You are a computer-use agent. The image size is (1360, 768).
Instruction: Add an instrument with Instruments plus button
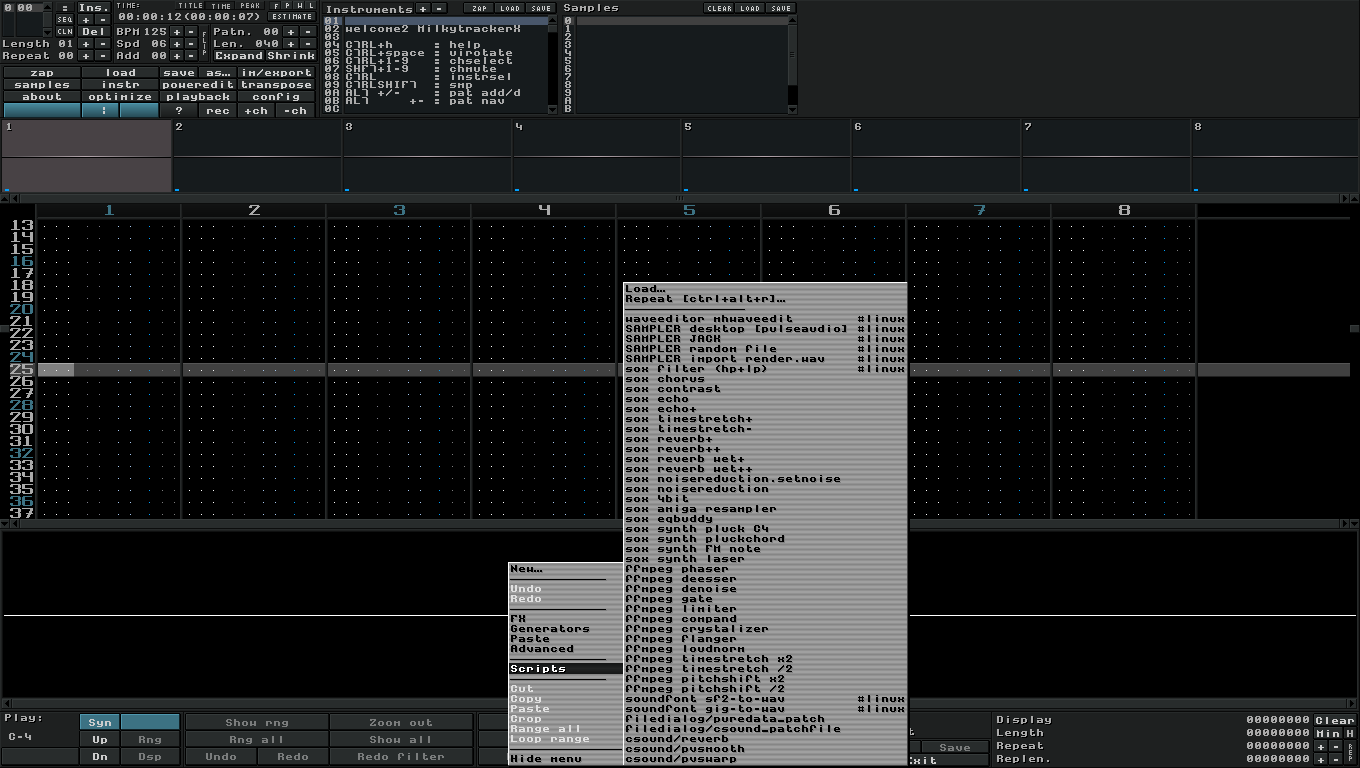pyautogui.click(x=422, y=9)
